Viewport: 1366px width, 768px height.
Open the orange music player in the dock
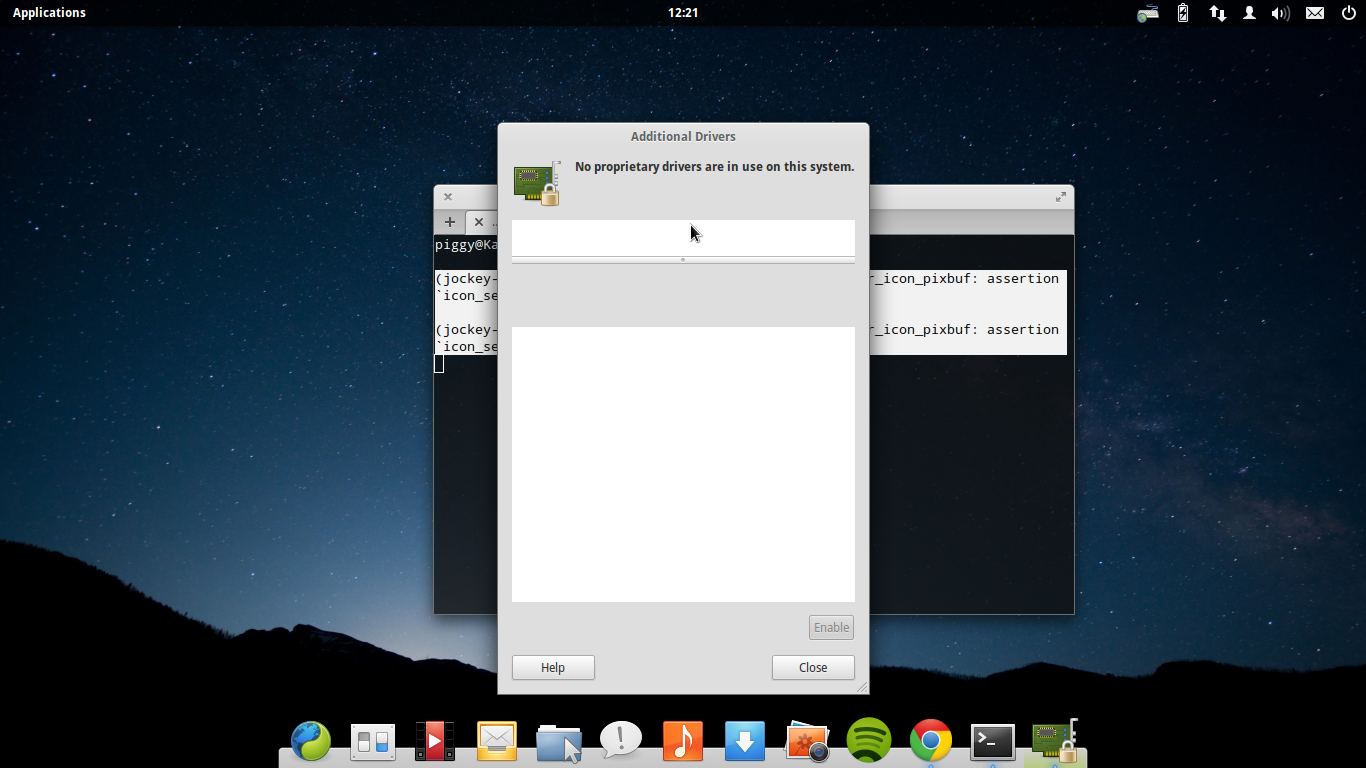tap(682, 741)
